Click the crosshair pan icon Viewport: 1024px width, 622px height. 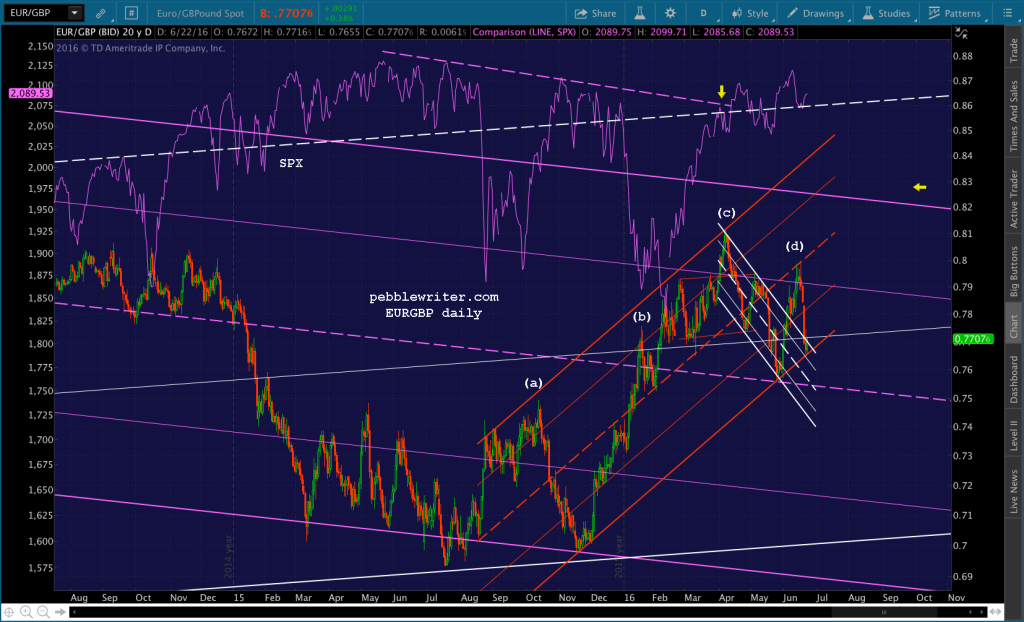click(x=9, y=612)
